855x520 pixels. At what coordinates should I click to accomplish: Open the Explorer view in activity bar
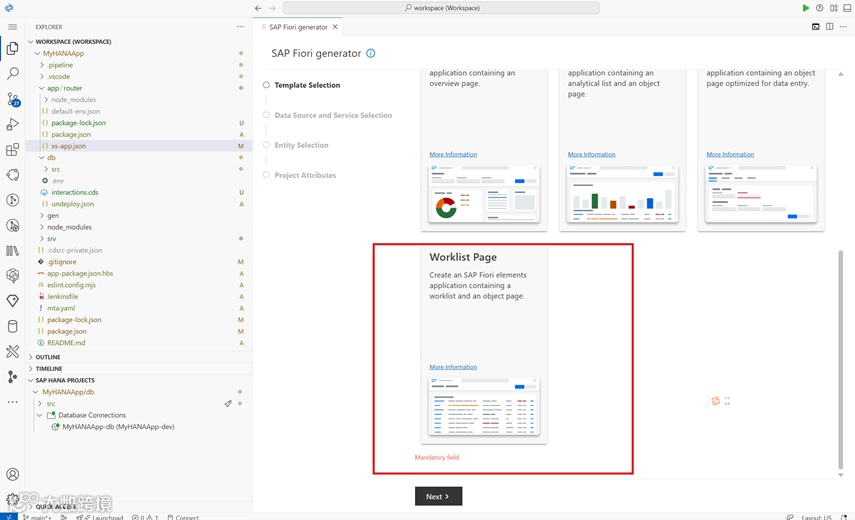pos(13,49)
